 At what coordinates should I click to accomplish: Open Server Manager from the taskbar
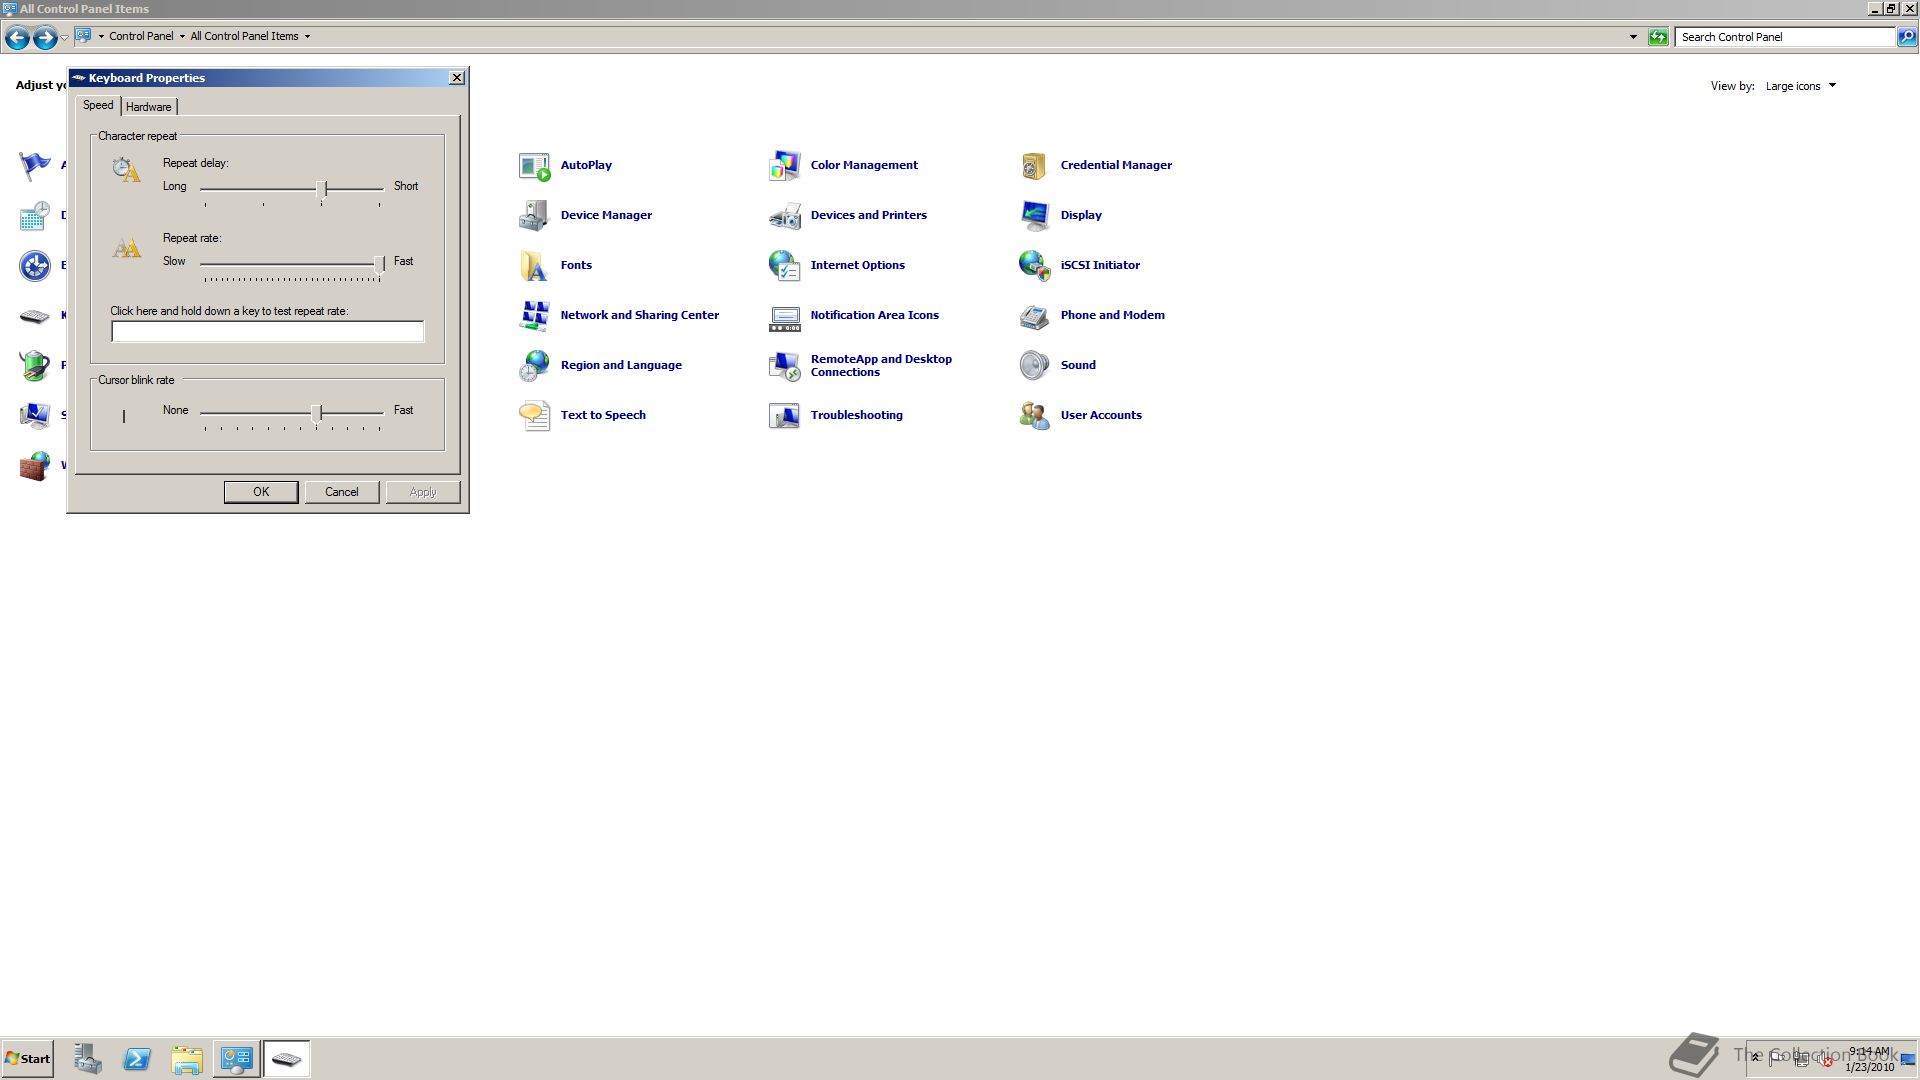[87, 1059]
